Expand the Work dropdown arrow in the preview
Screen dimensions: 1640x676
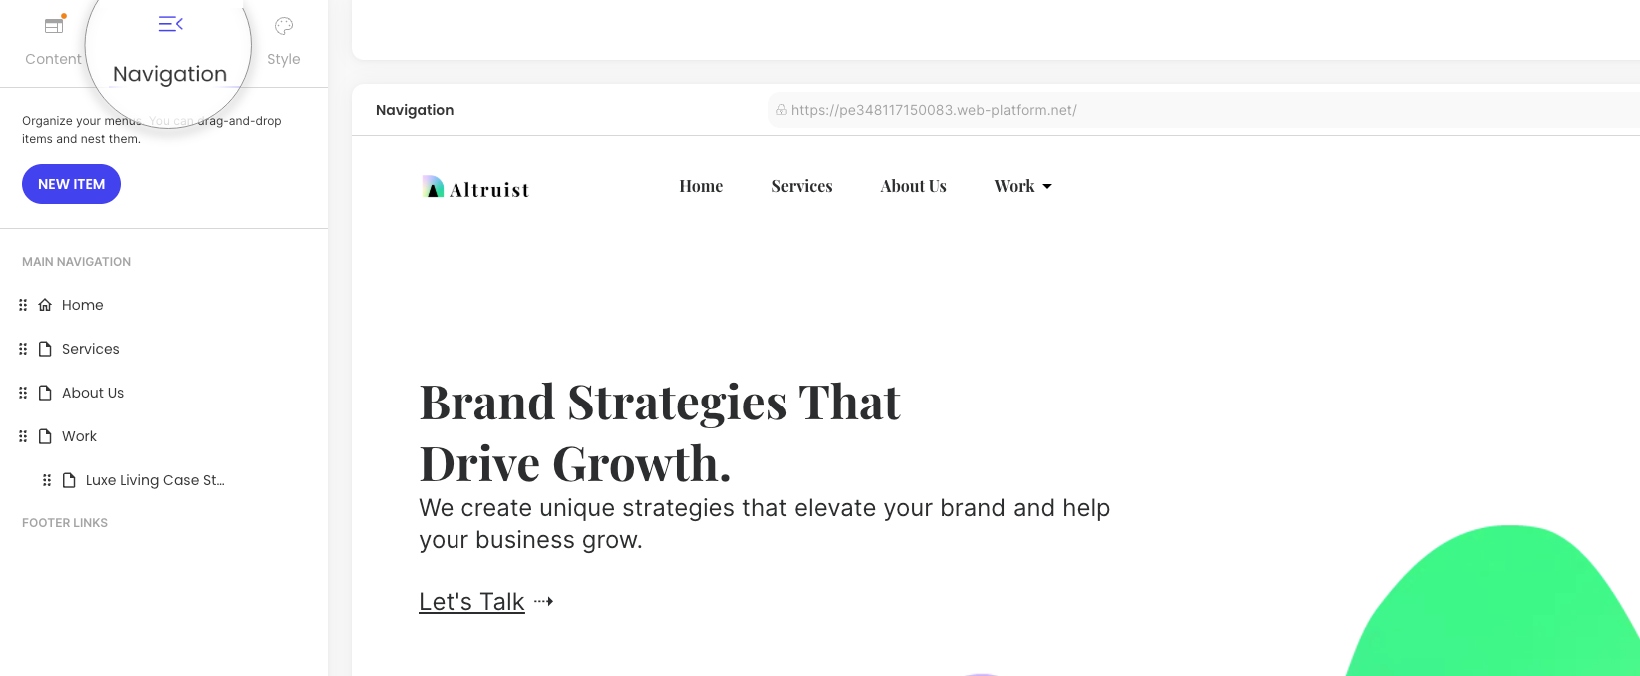[1047, 187]
